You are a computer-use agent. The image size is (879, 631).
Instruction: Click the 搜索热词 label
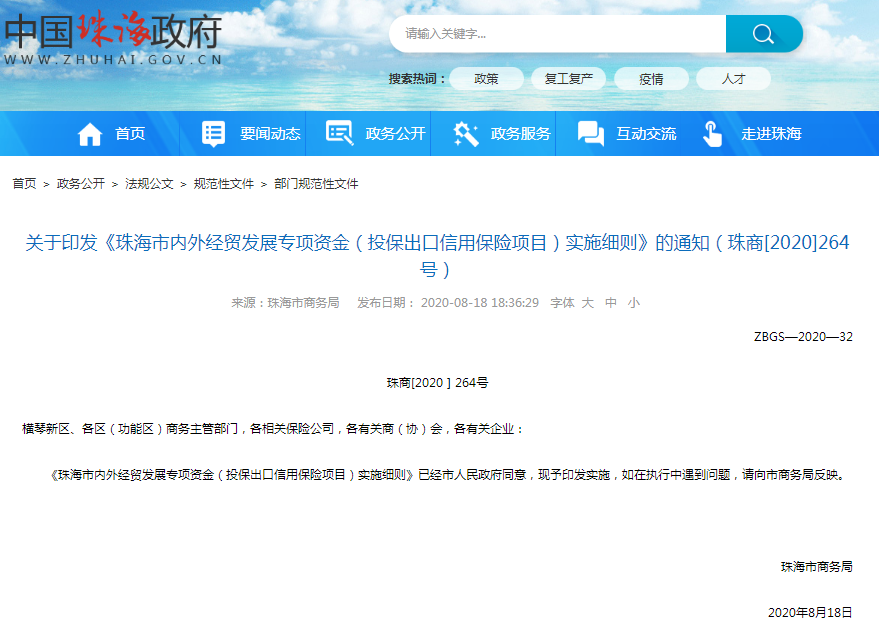click(417, 79)
